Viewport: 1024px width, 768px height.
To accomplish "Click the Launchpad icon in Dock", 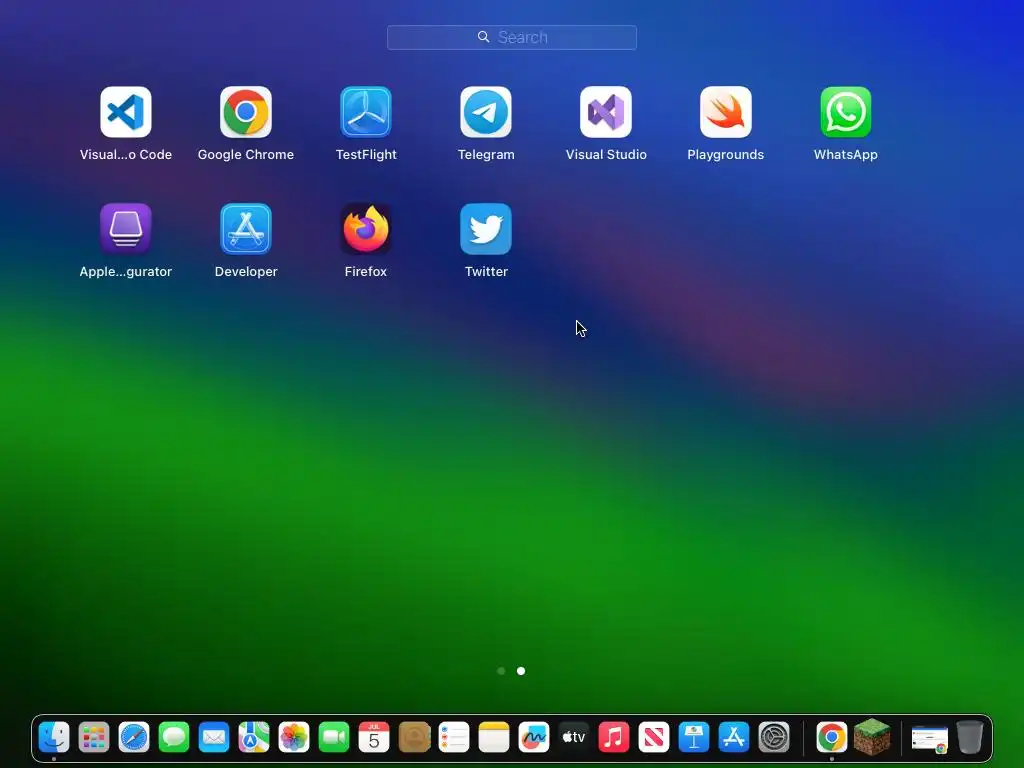I will 94,737.
